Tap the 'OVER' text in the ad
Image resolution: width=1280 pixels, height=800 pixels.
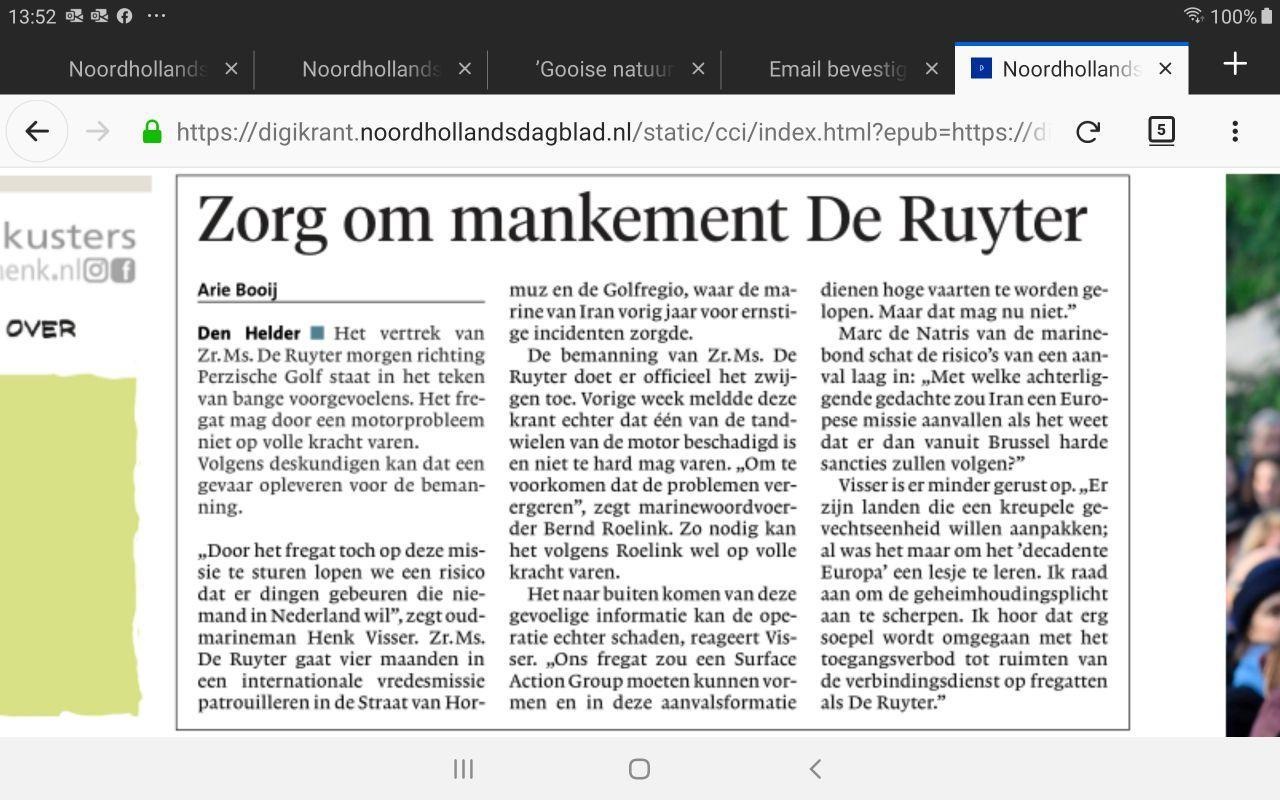40,329
